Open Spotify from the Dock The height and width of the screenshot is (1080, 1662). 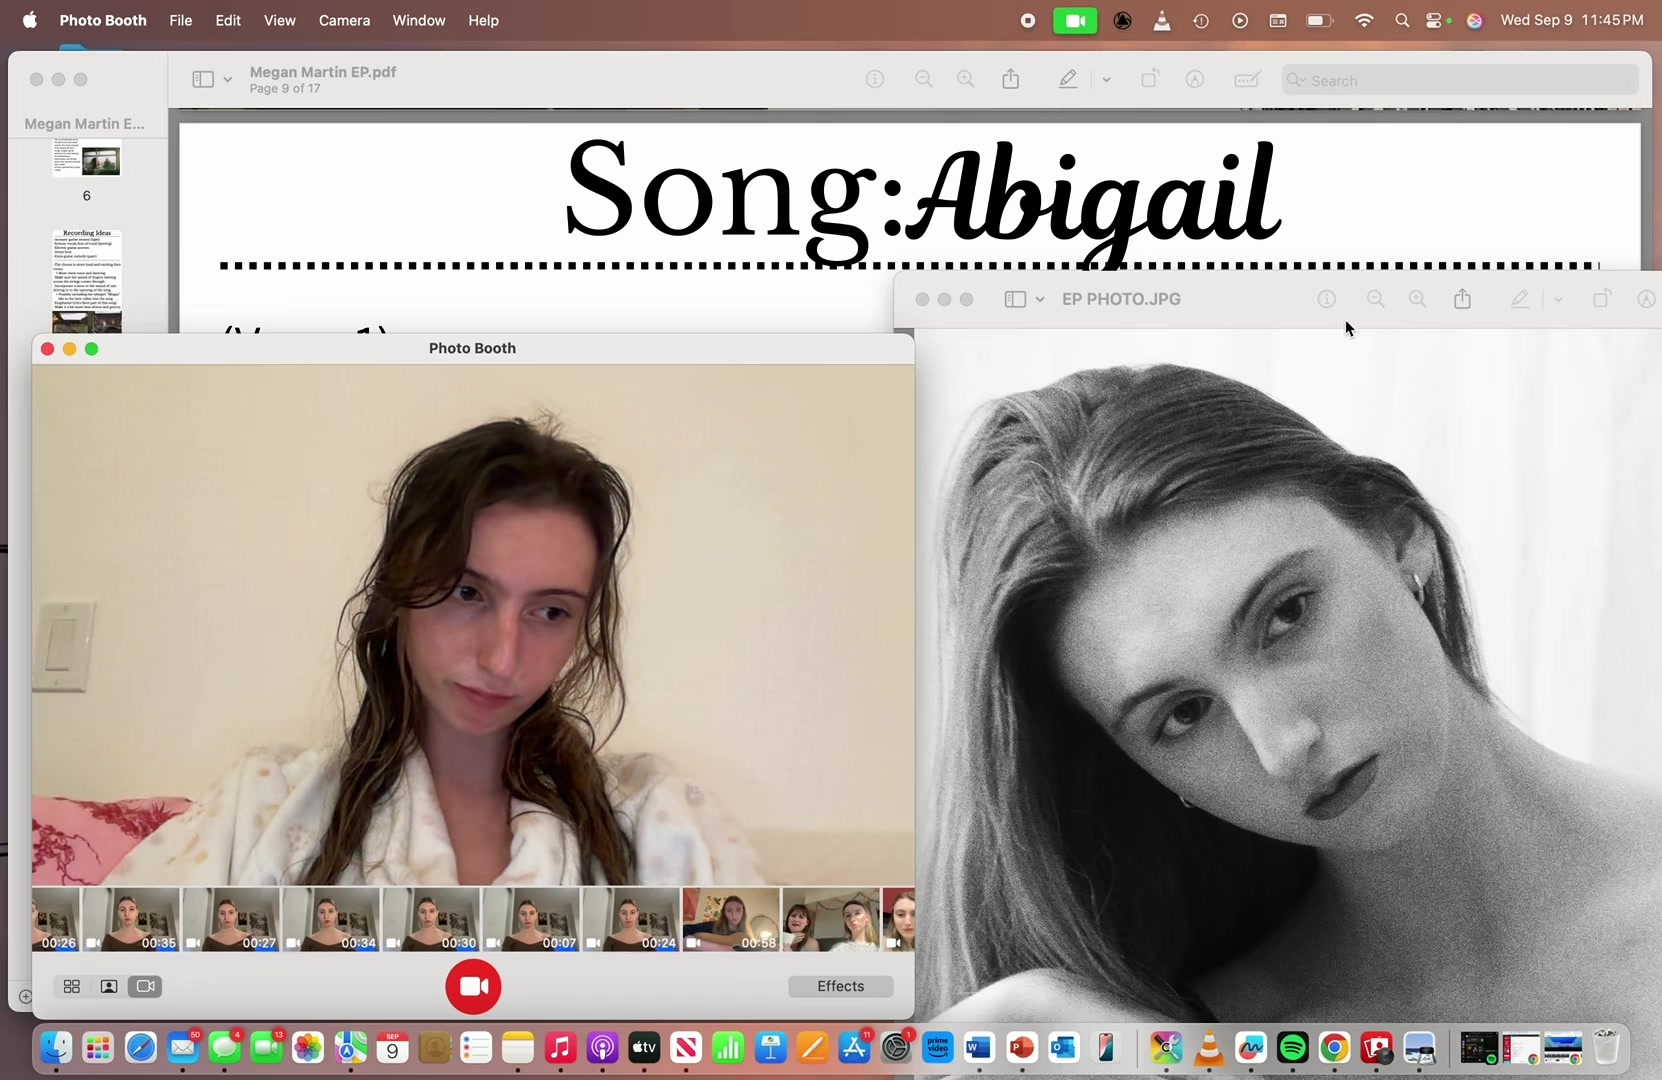(1293, 1047)
